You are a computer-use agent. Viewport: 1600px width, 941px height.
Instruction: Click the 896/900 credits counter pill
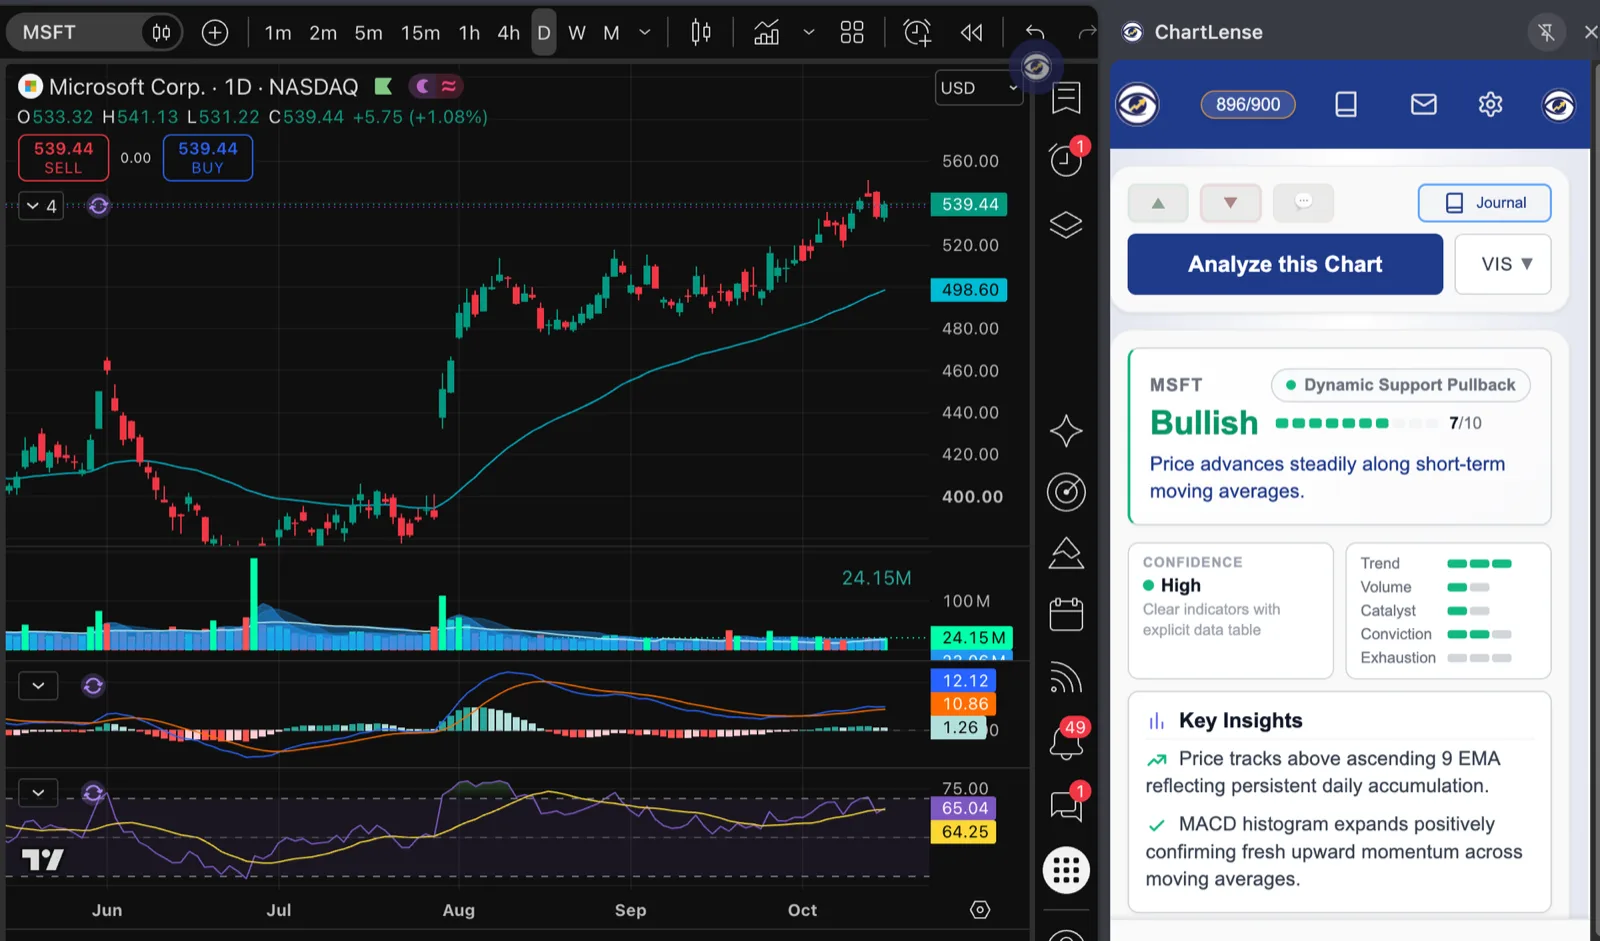(x=1248, y=105)
